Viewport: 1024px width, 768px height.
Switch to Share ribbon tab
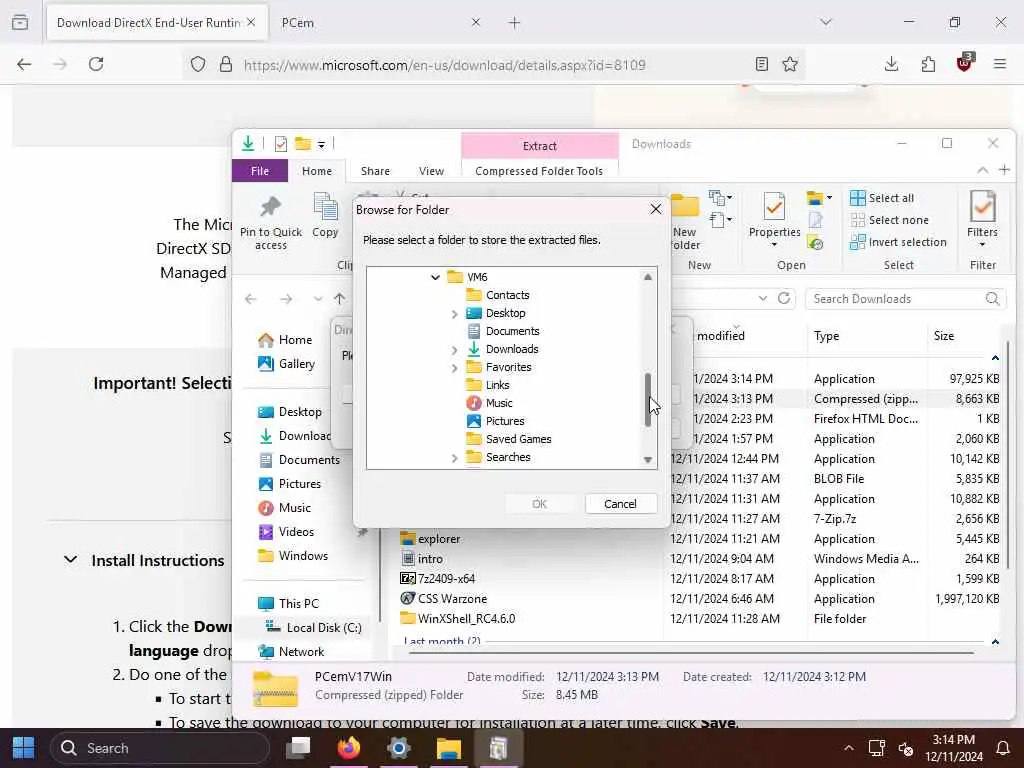coord(375,170)
